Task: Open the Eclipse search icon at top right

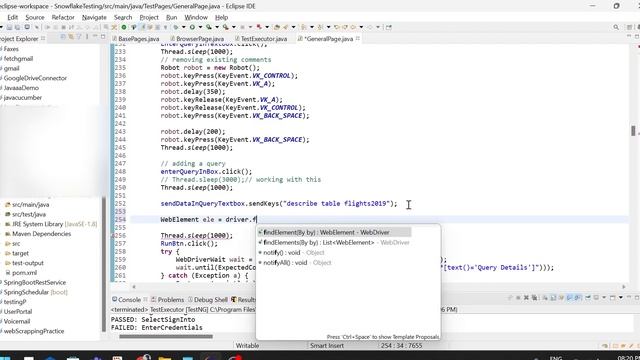Action: pos(616,27)
